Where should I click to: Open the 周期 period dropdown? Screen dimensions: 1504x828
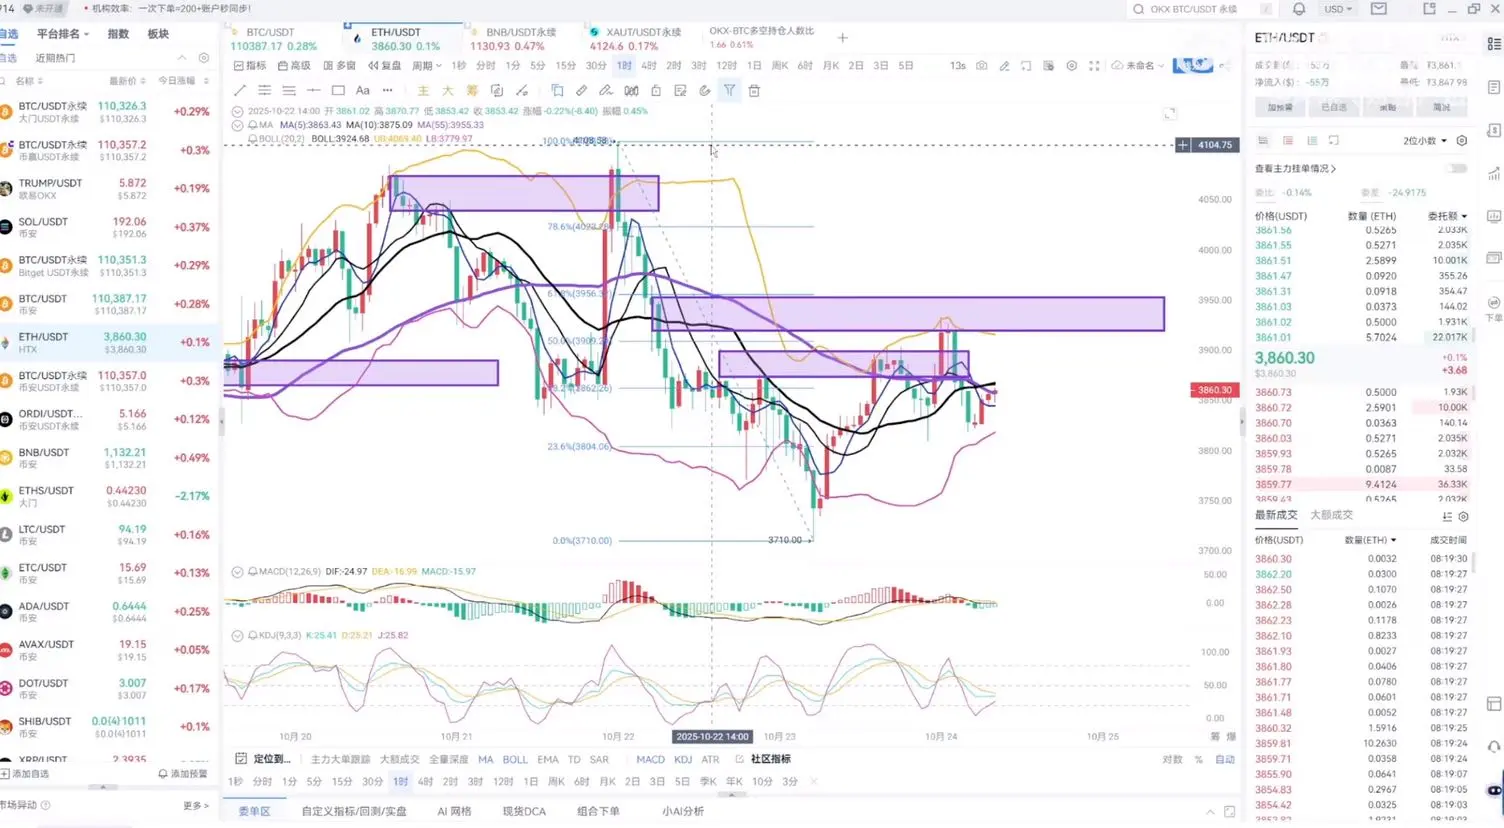coord(426,66)
